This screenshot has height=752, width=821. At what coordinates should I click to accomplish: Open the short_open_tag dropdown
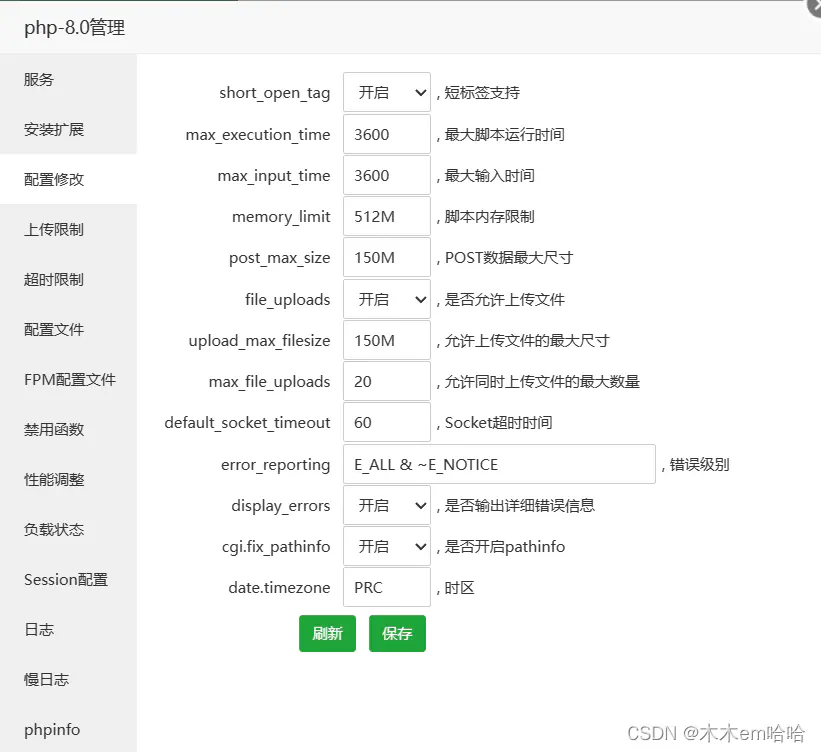coord(387,92)
